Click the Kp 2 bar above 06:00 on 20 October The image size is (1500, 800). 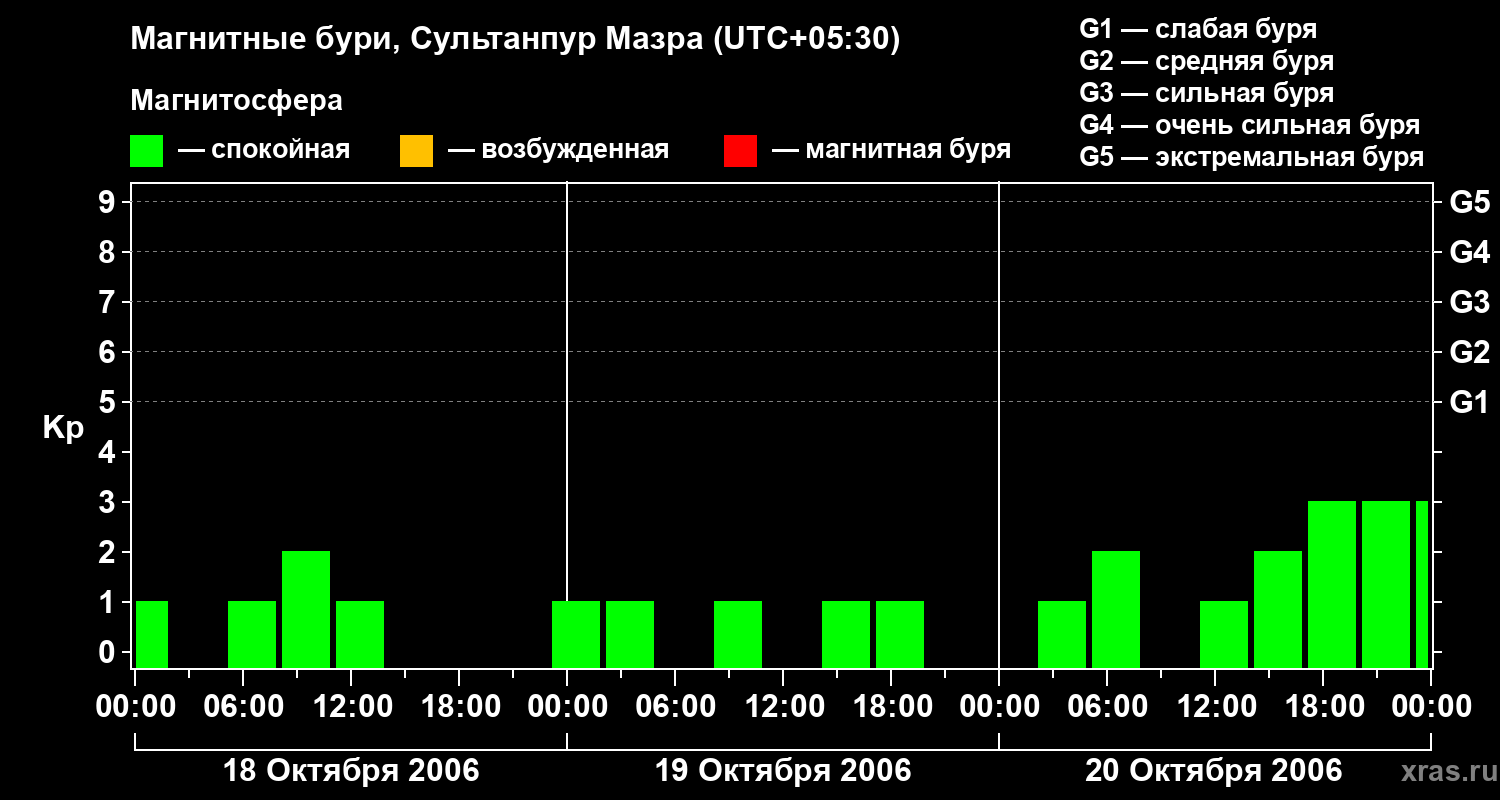(1116, 609)
